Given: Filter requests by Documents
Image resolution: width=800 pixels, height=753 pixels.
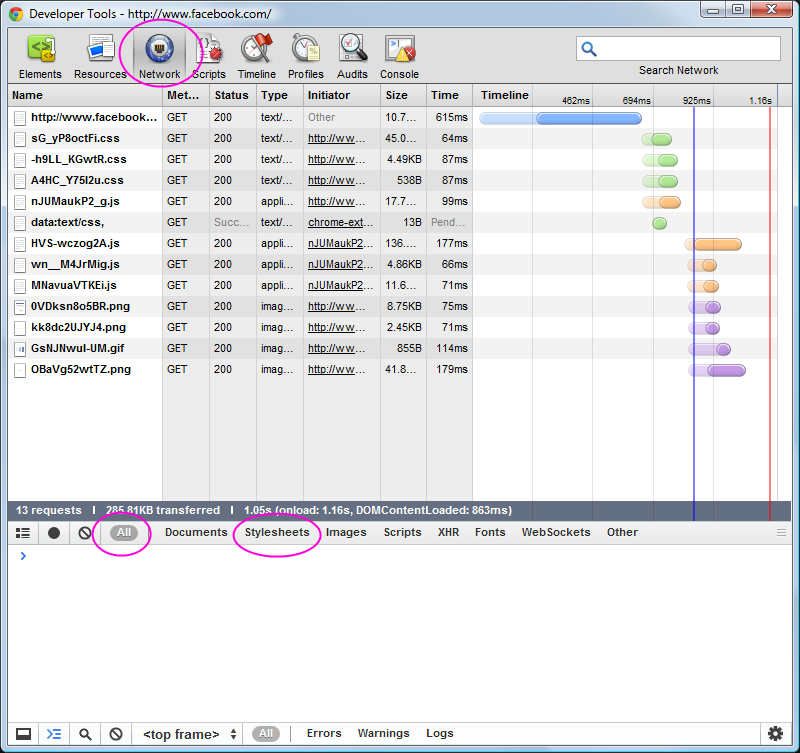Looking at the screenshot, I should pos(196,532).
